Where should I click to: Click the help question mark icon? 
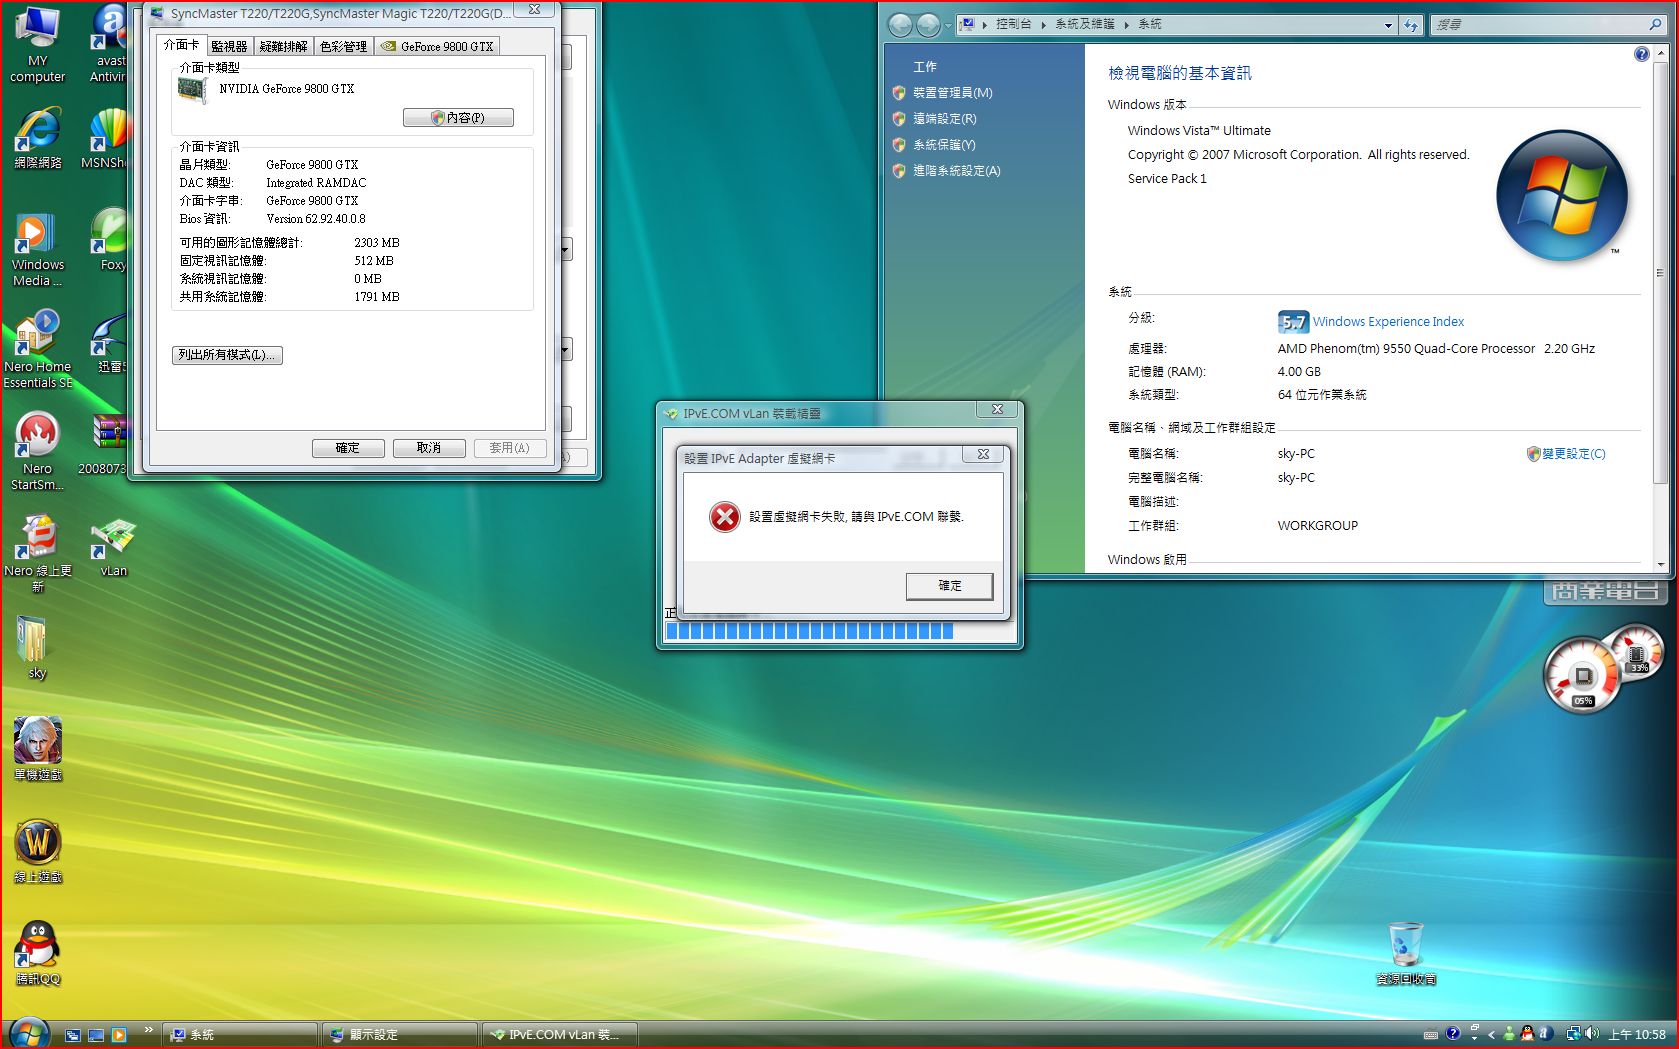(x=1641, y=54)
